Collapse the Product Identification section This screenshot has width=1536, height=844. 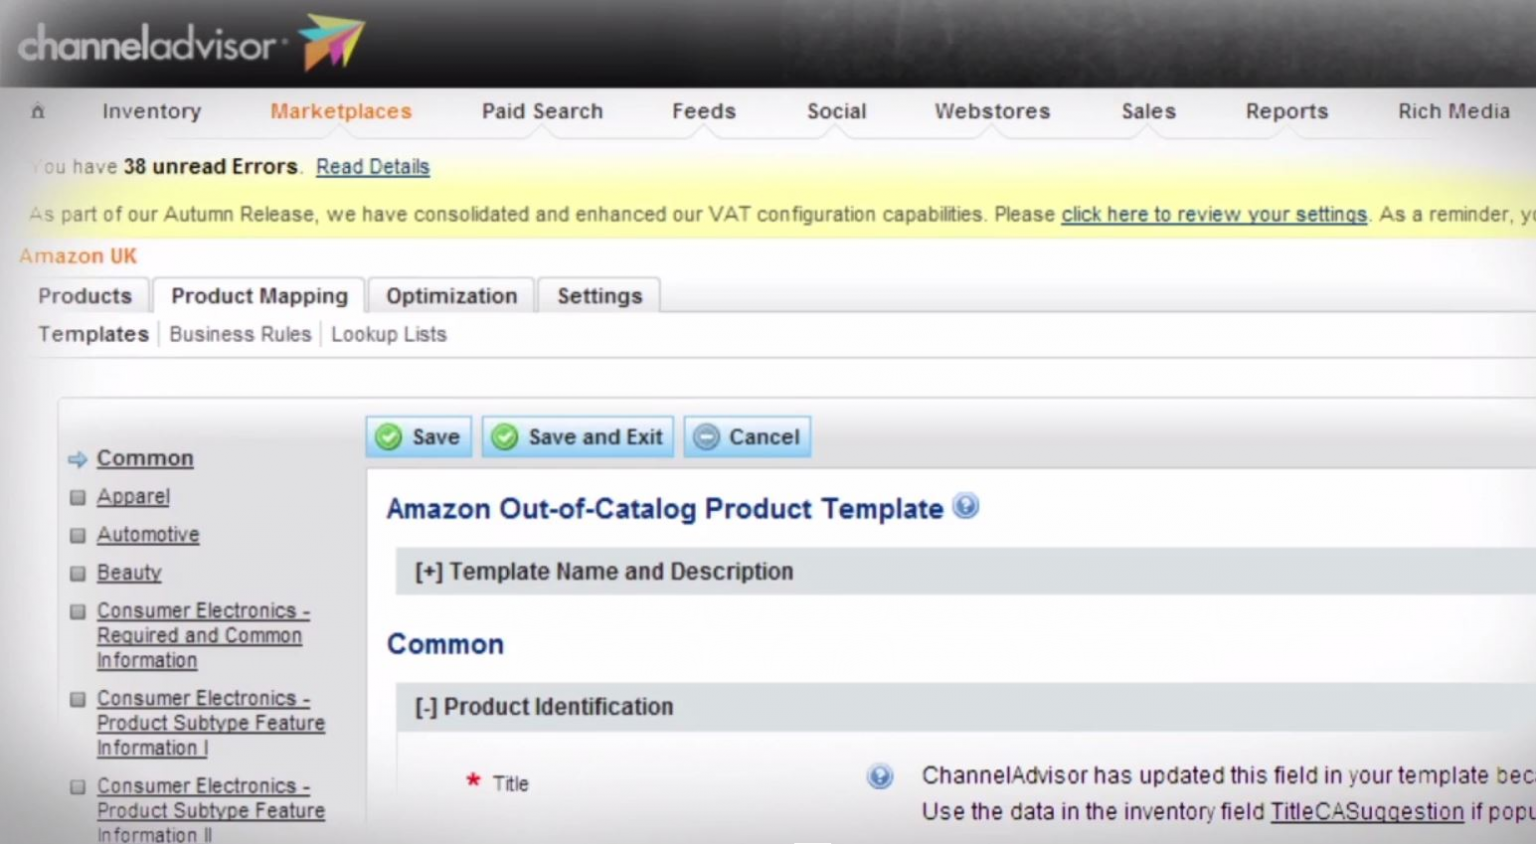427,707
